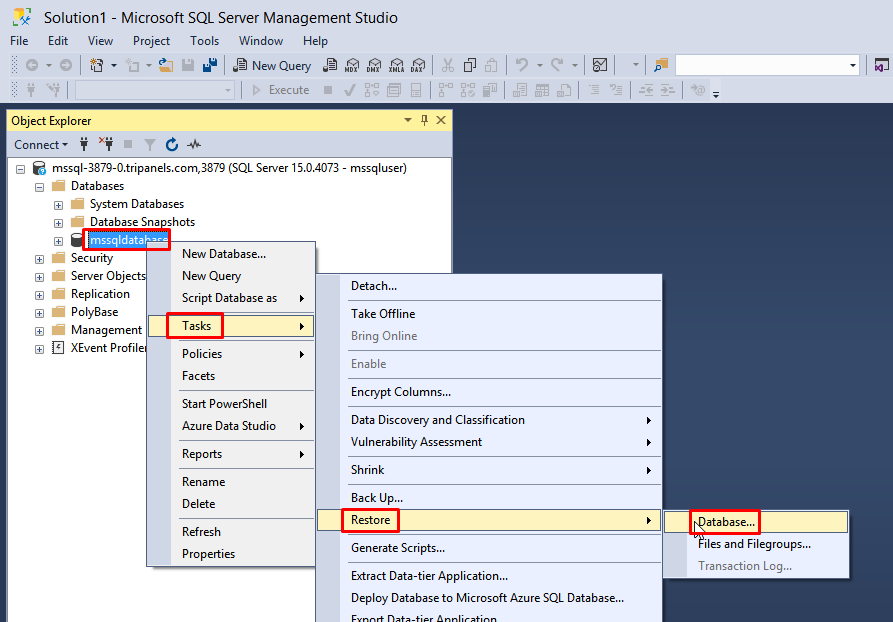Choose Back Up... from the Tasks submenu
The image size is (893, 622).
pos(376,498)
